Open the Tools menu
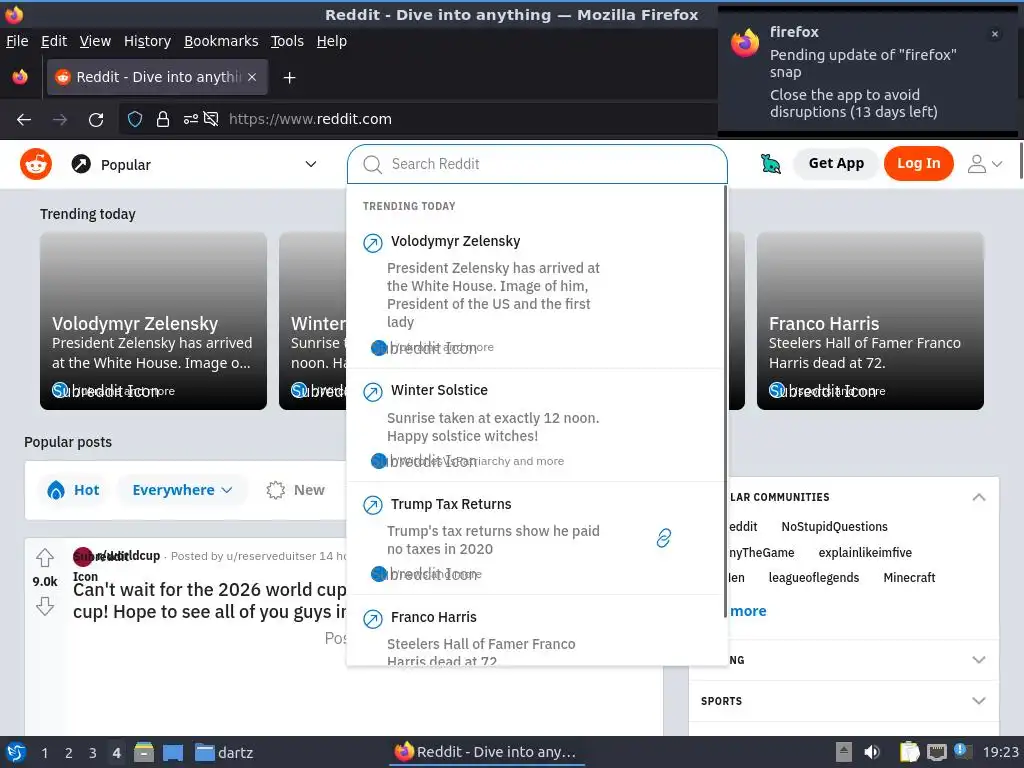The width and height of the screenshot is (1024, 768). [x=287, y=41]
